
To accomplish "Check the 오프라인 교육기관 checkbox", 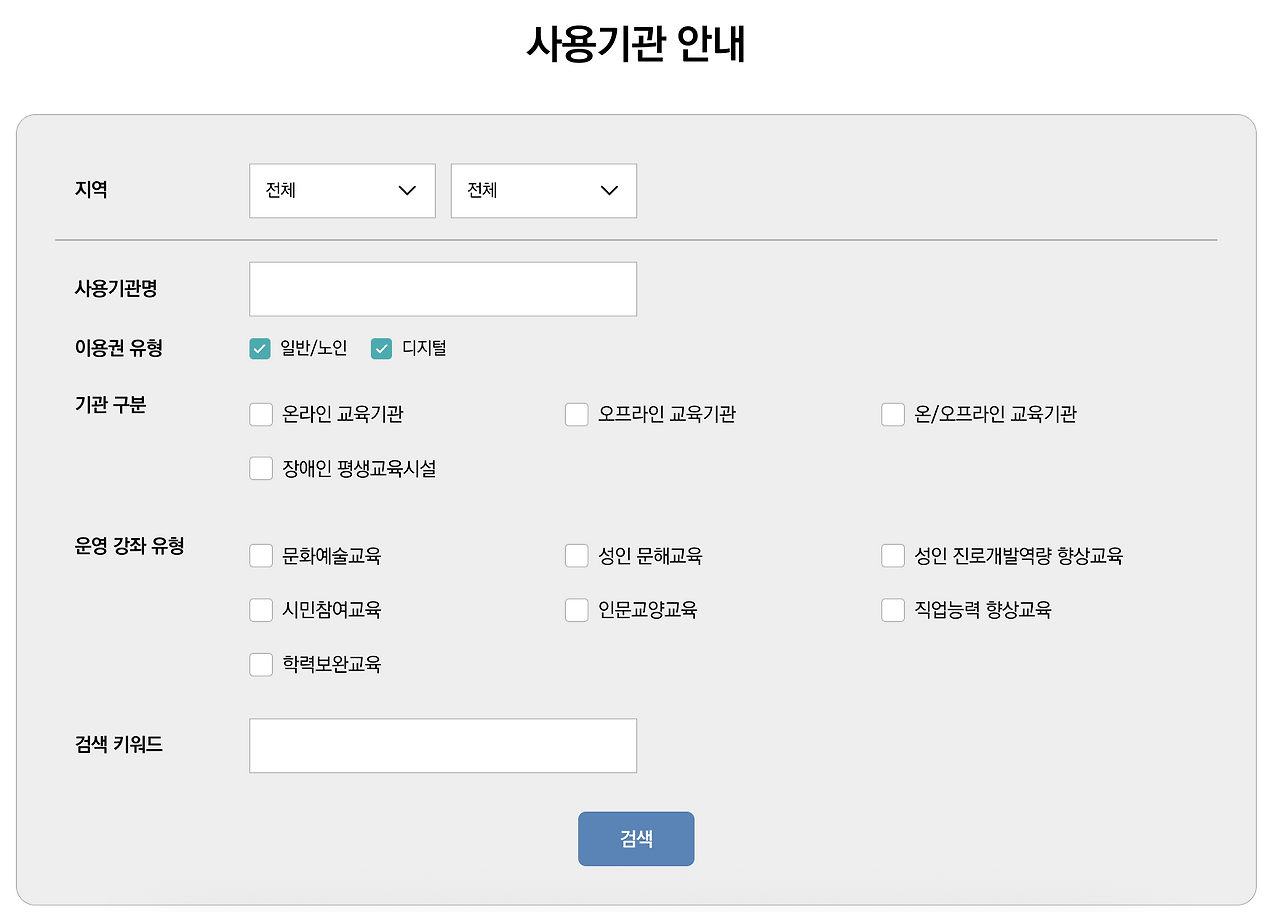I will pyautogui.click(x=576, y=413).
